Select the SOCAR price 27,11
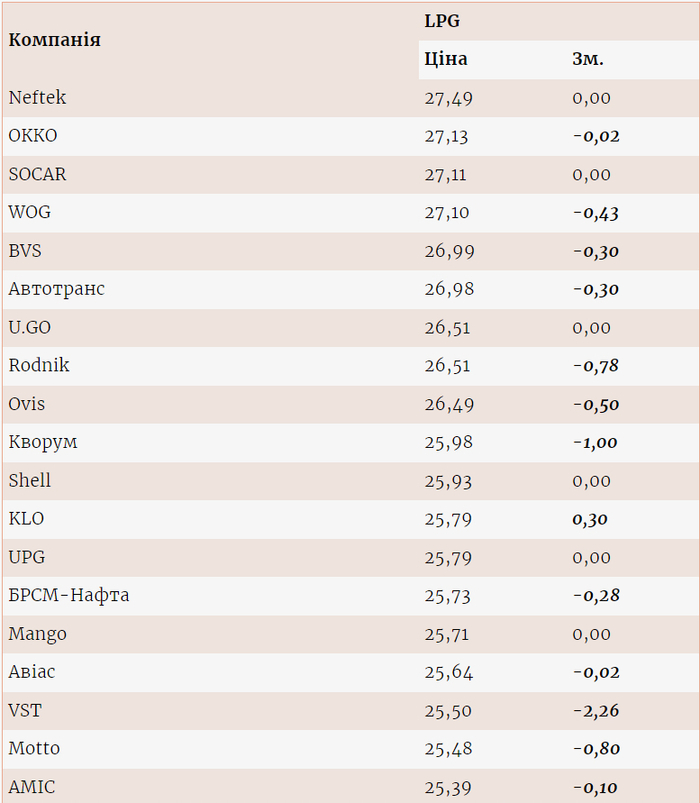The width and height of the screenshot is (700, 803). pyautogui.click(x=446, y=175)
